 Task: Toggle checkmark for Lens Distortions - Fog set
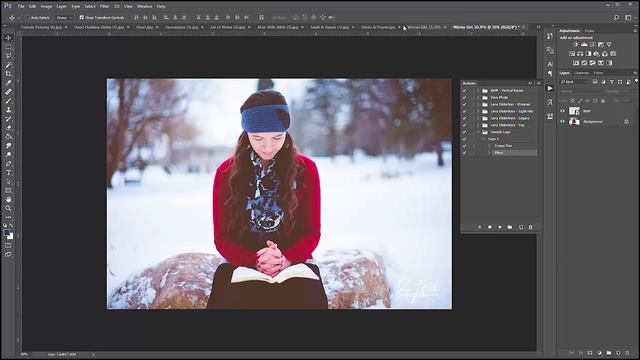(x=464, y=125)
